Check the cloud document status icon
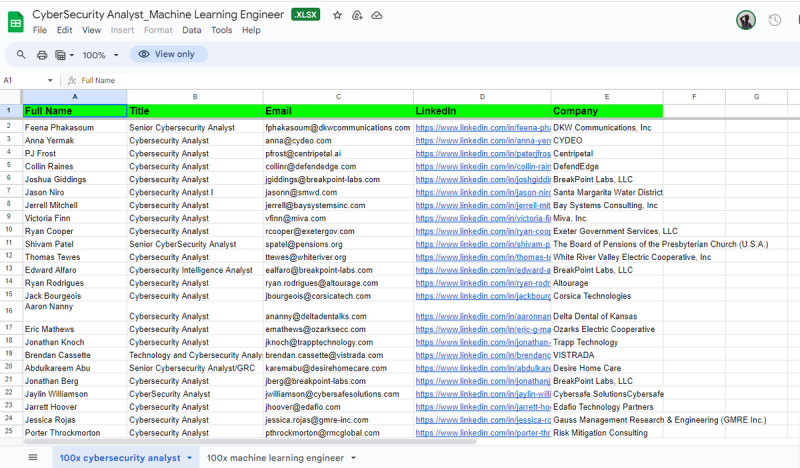 tap(377, 15)
